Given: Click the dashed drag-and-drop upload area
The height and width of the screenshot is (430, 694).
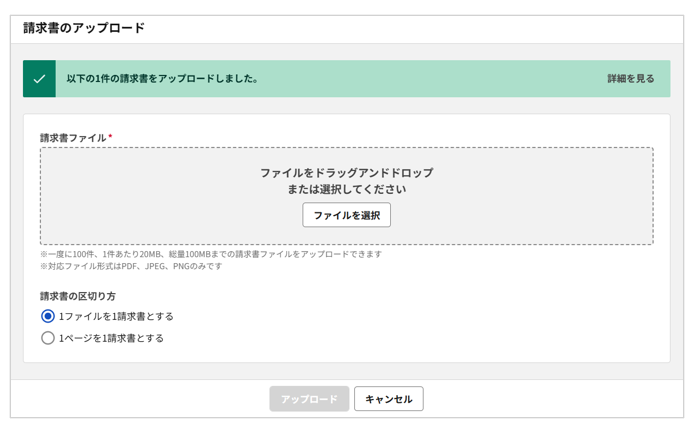Looking at the screenshot, I should click(x=347, y=196).
